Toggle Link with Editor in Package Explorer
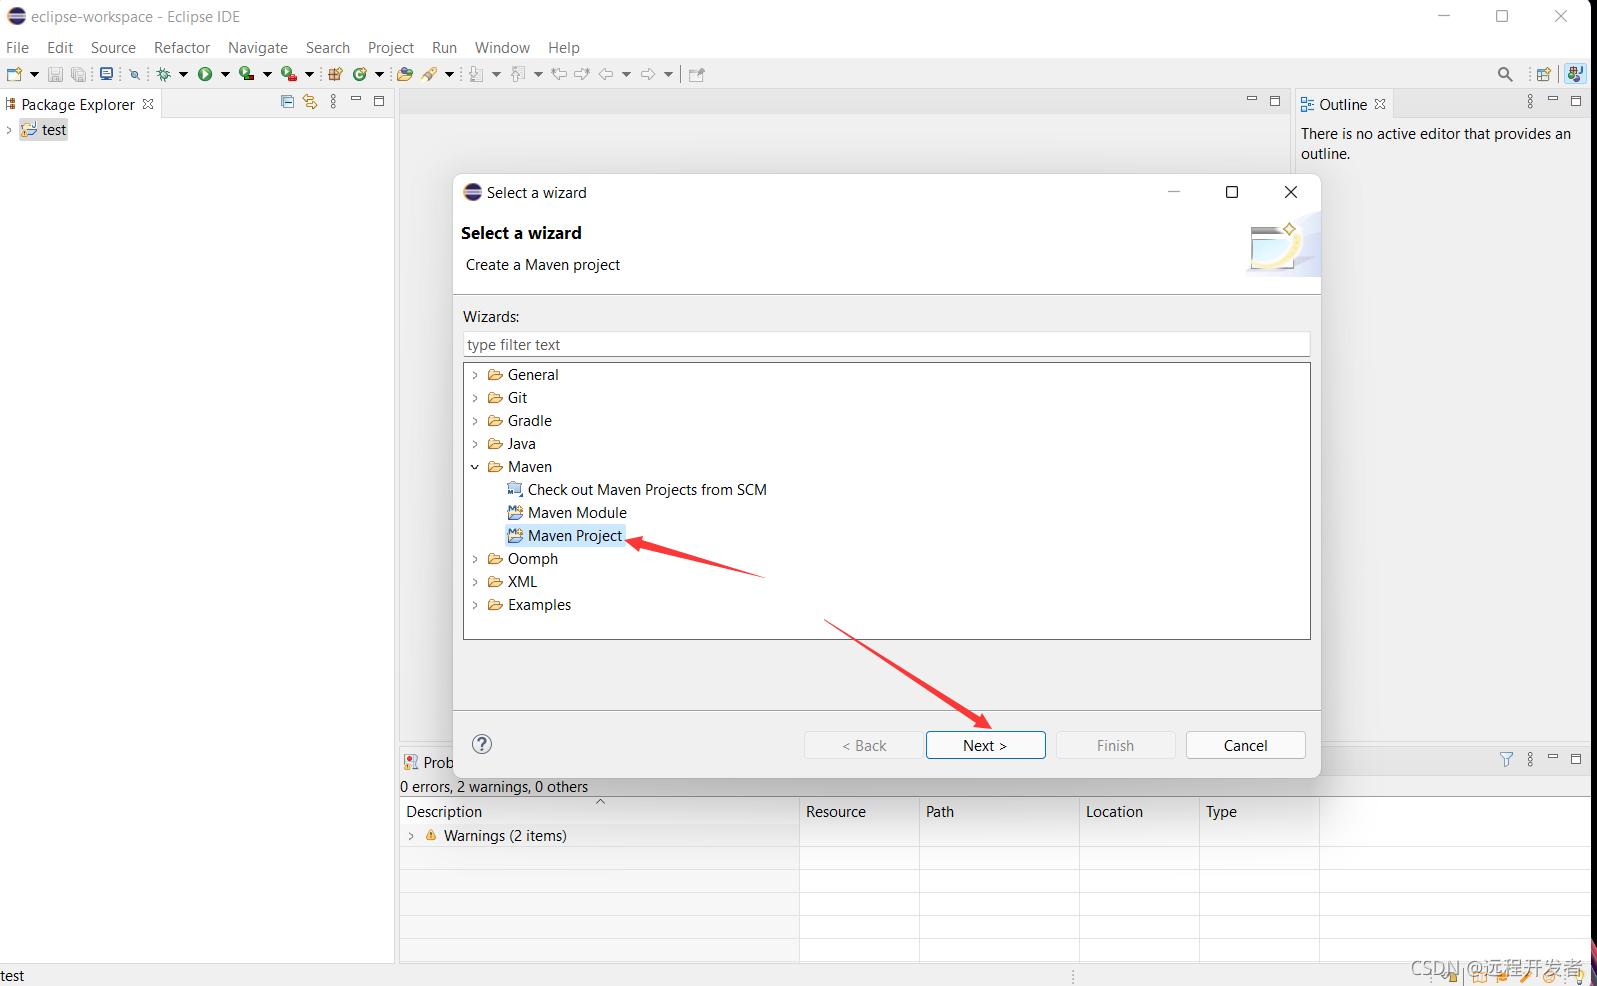 coord(310,101)
